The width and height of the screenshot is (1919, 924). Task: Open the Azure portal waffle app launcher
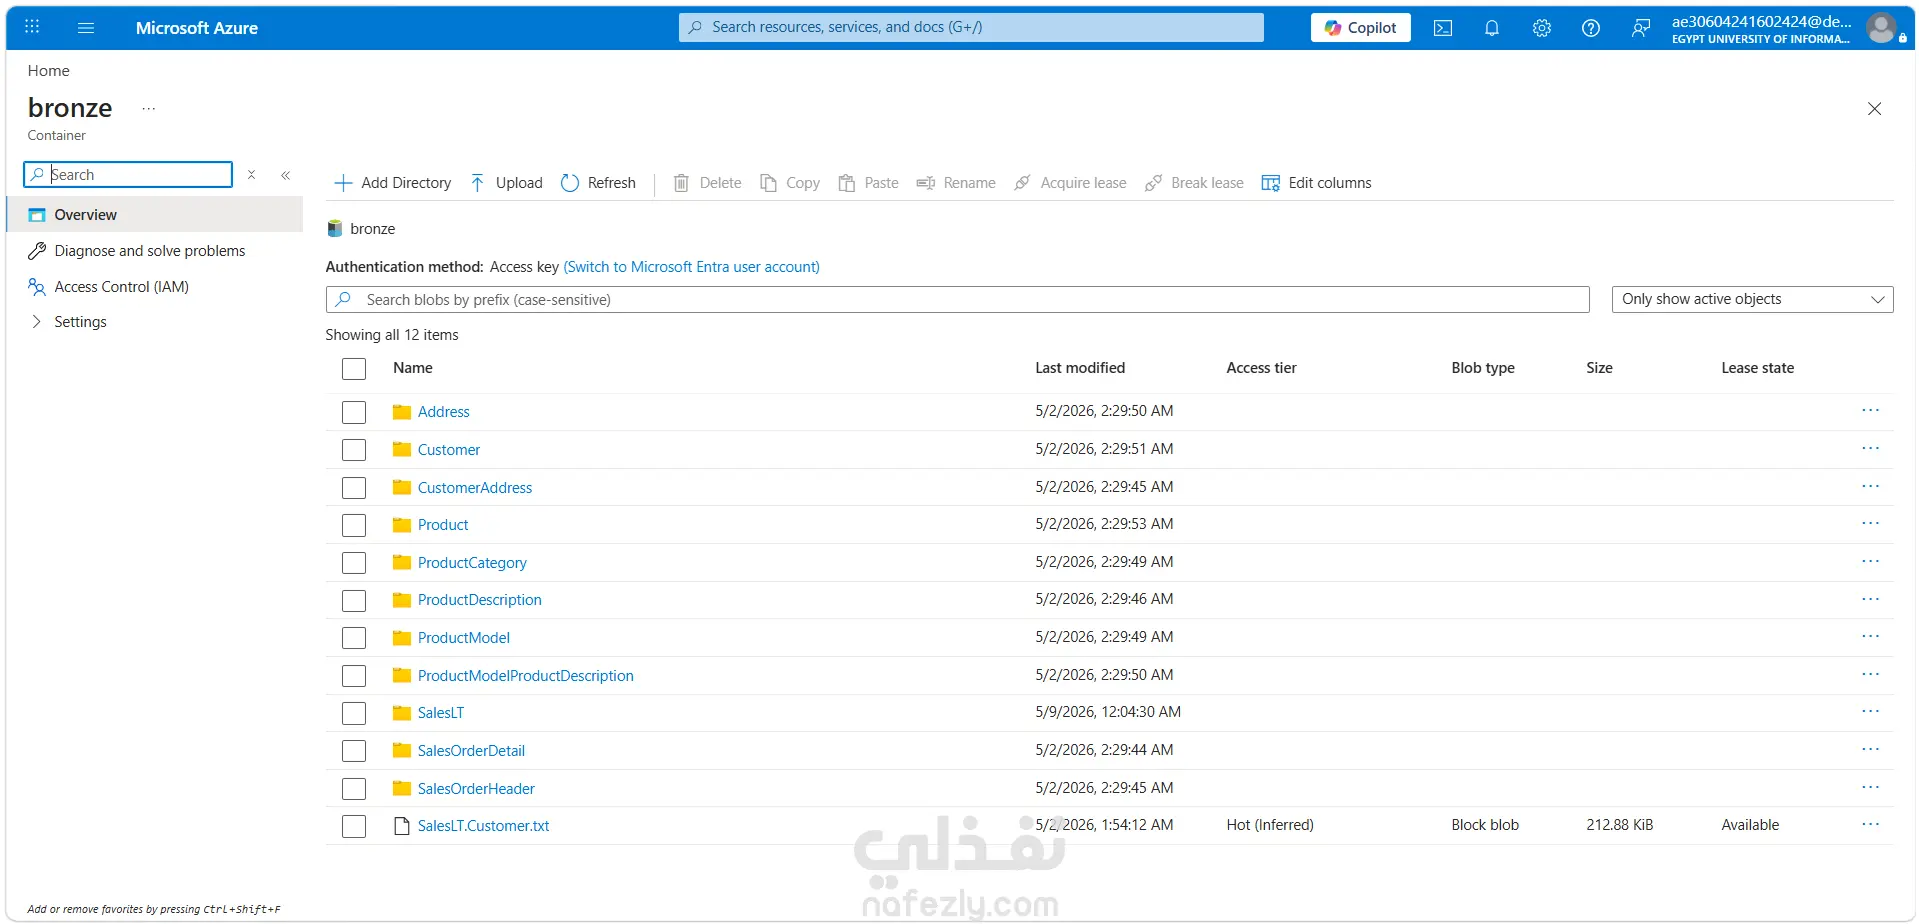click(x=32, y=27)
